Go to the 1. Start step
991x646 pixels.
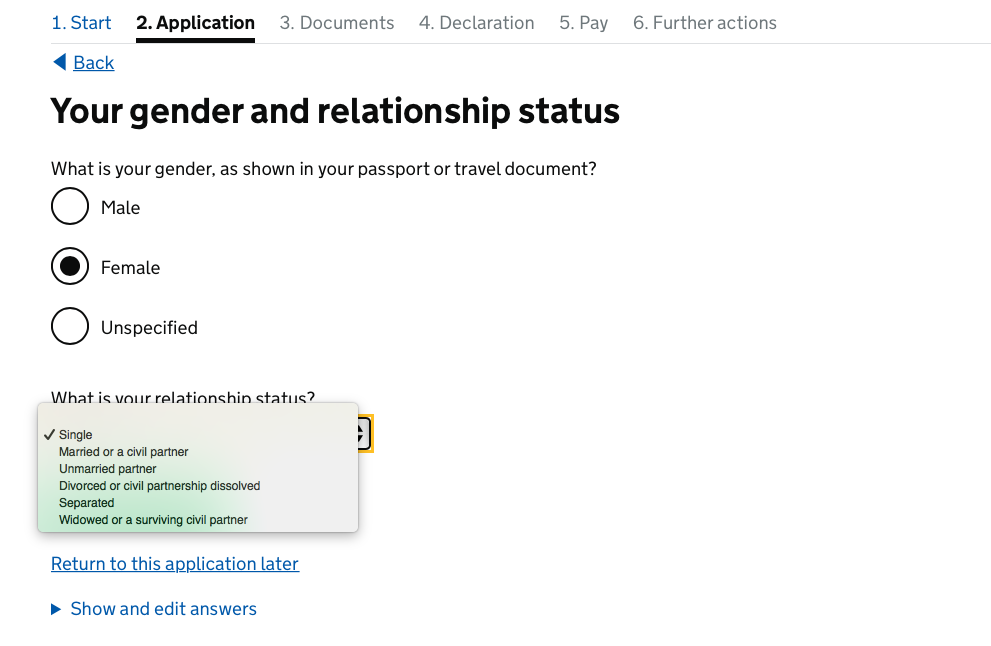81,23
